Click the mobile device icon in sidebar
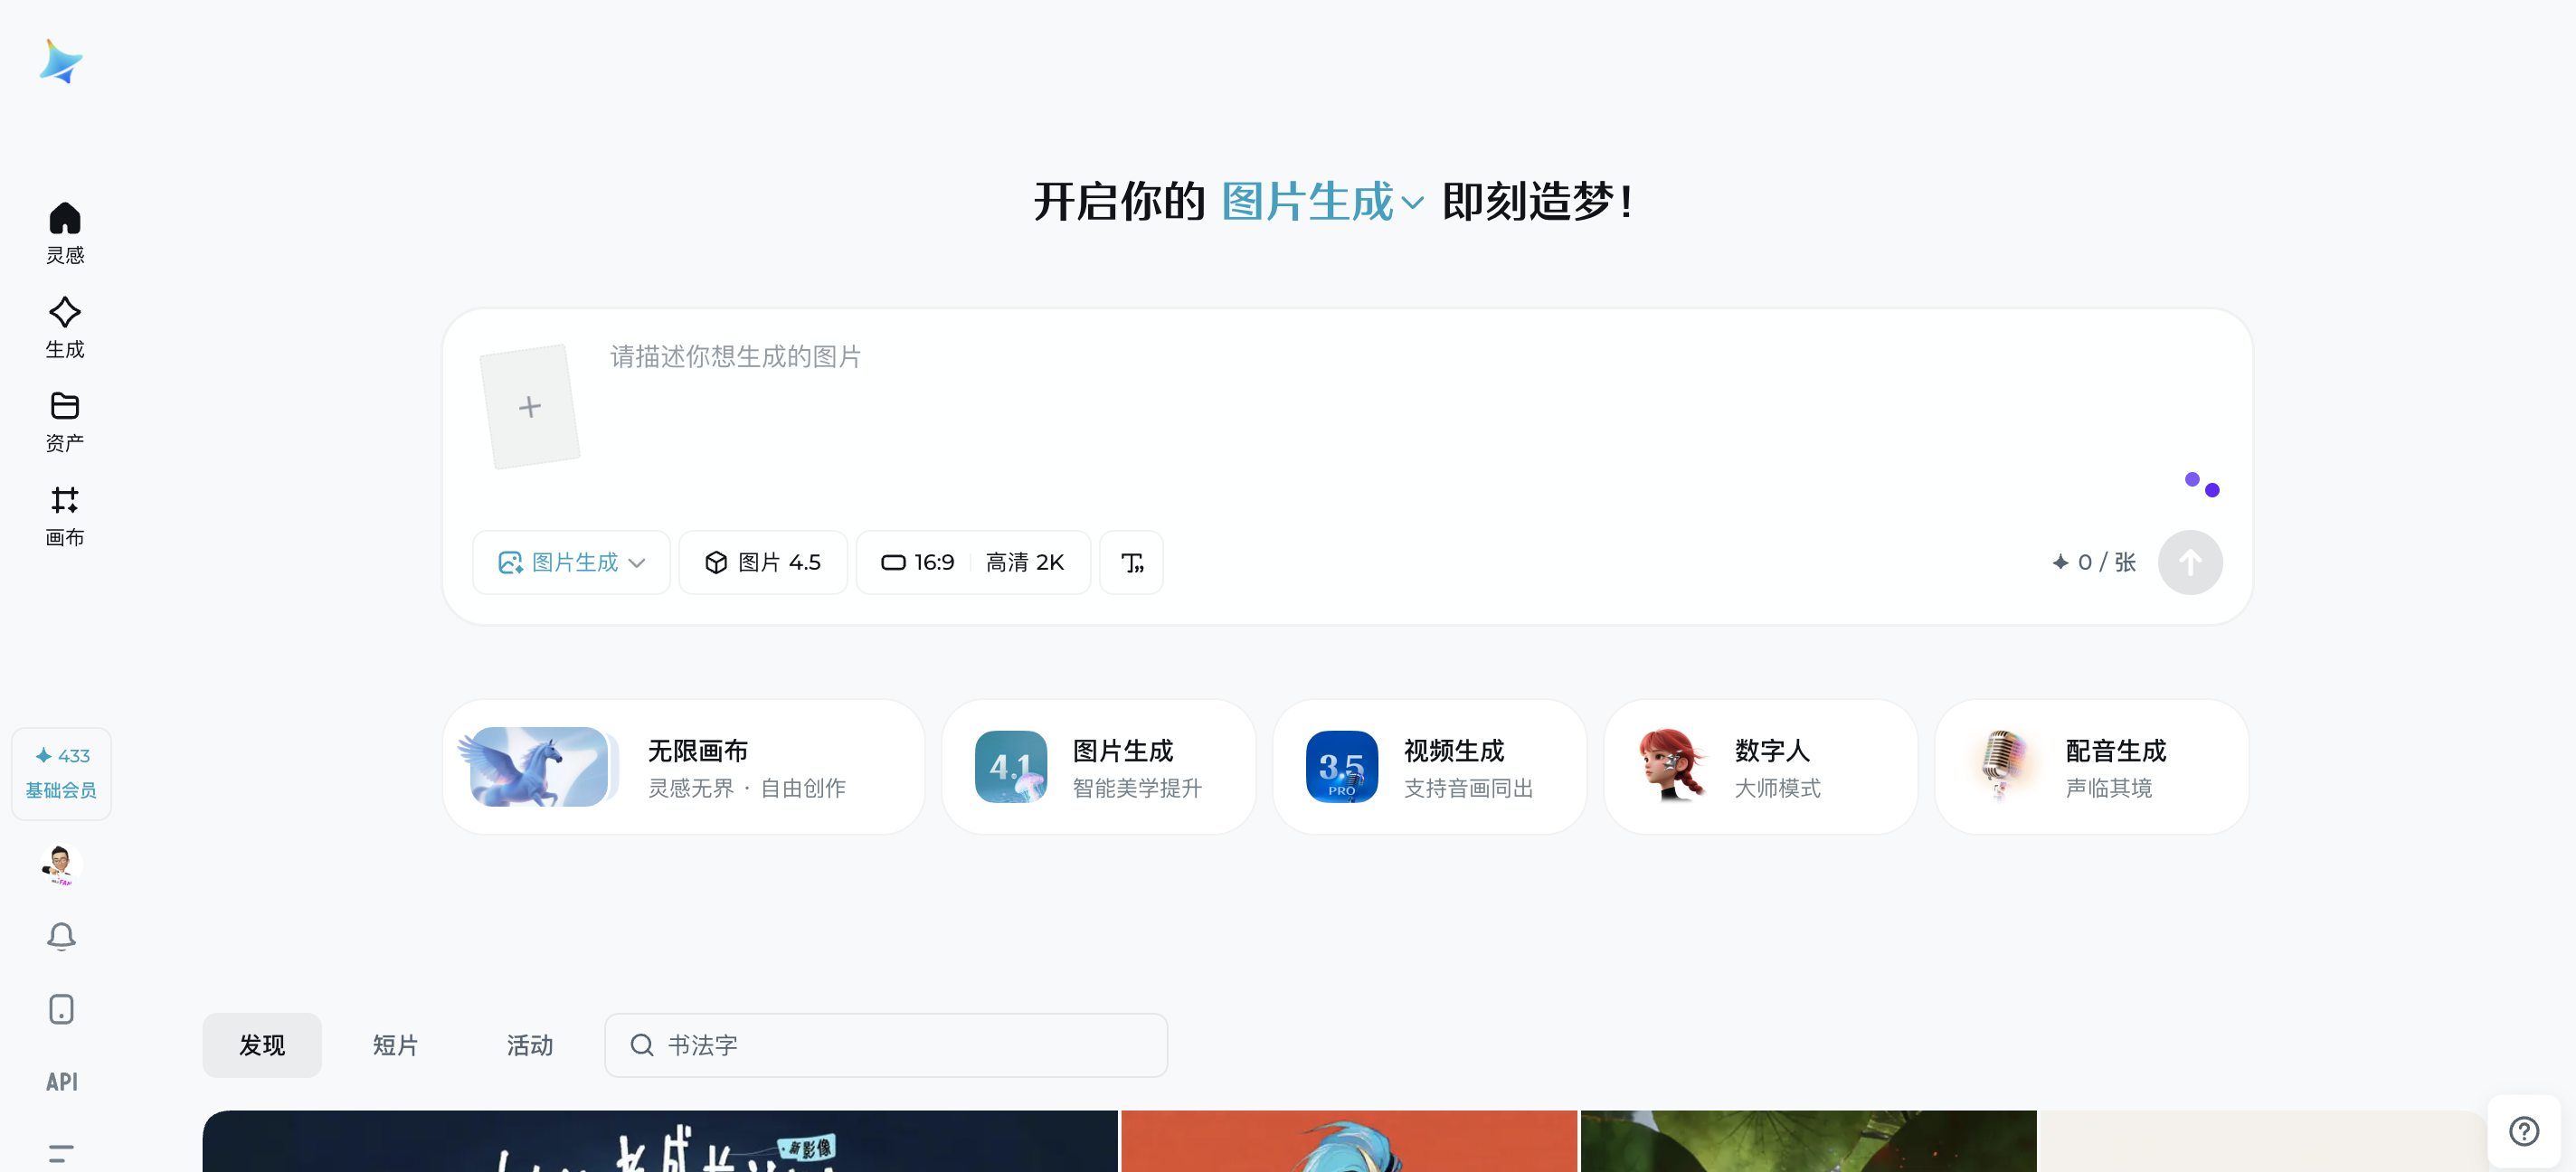Viewport: 2576px width, 1172px height. tap(61, 1008)
